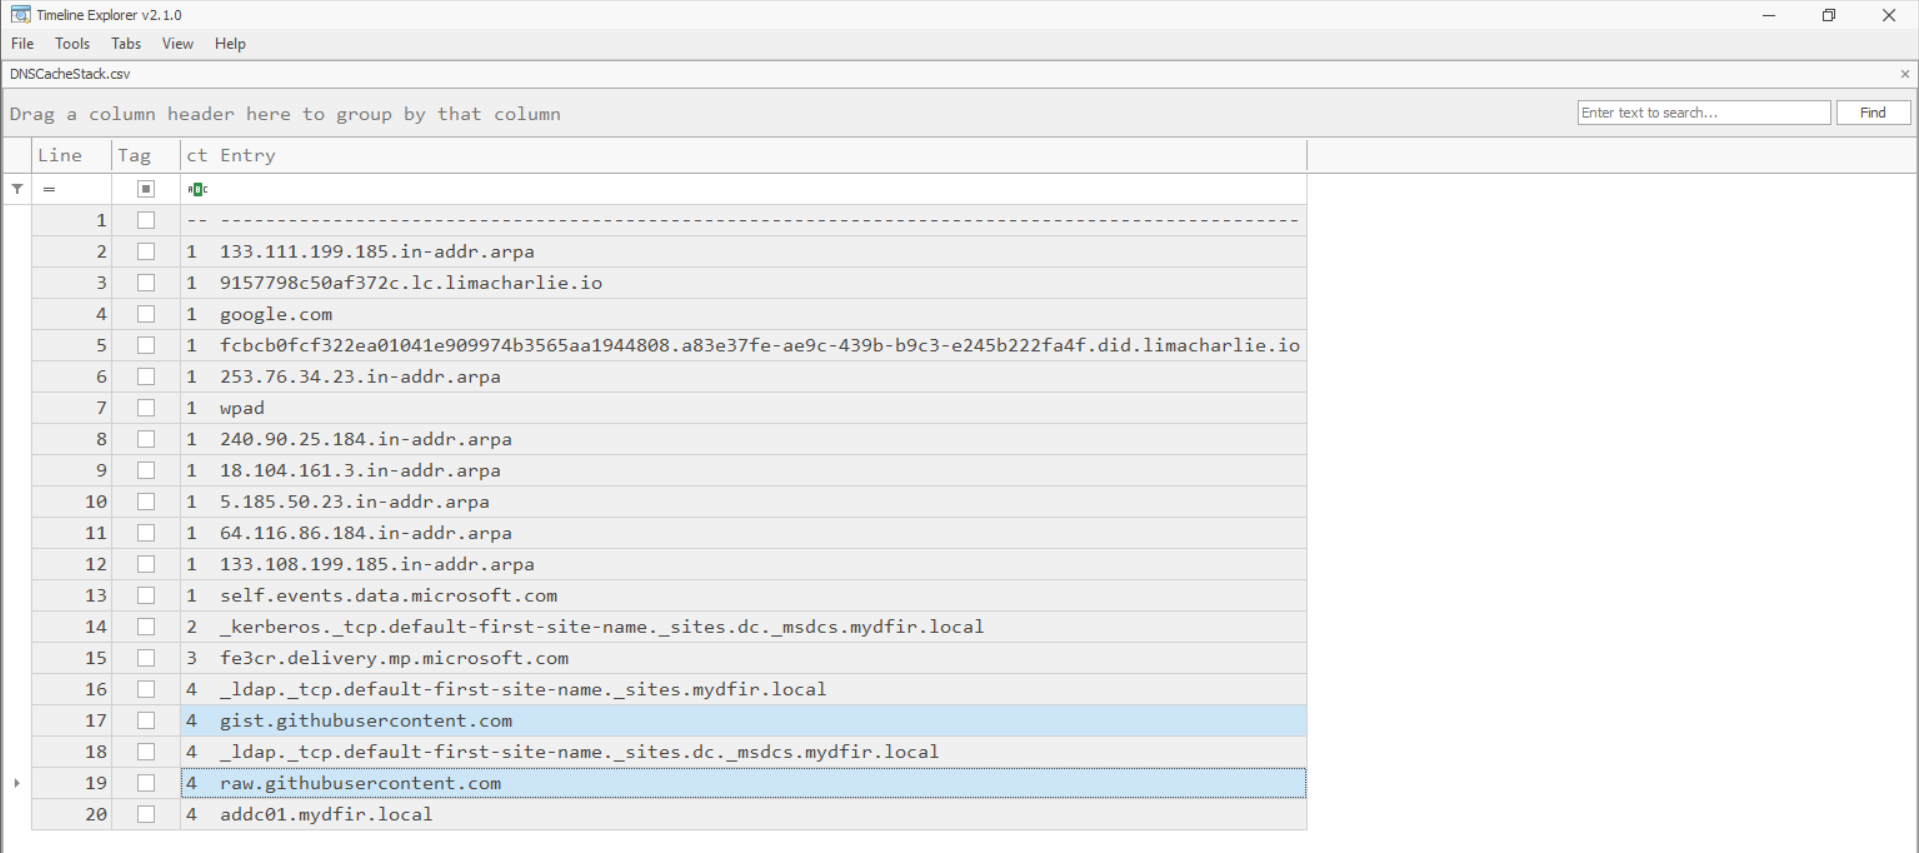Screen dimensions: 1919x853
Task: Tag the fe3cr.delivery.mp.microsoft.com row
Action: 146,658
